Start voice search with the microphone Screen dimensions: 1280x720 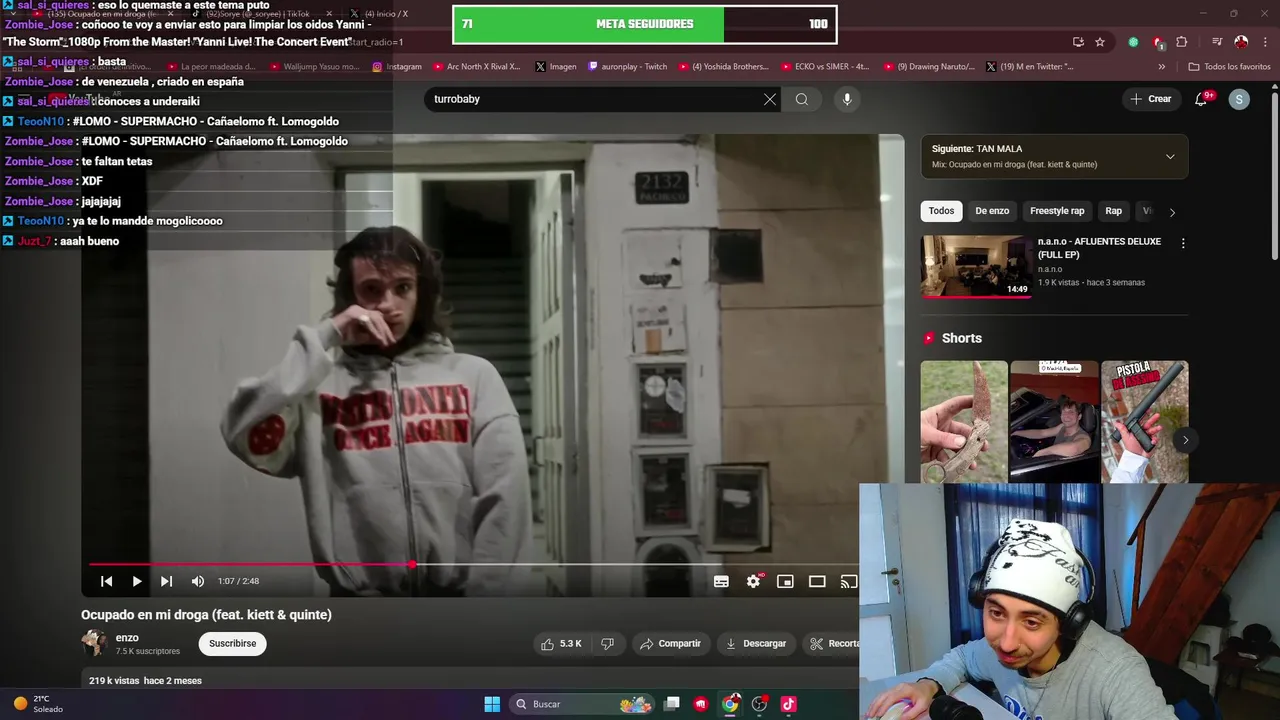(x=847, y=99)
